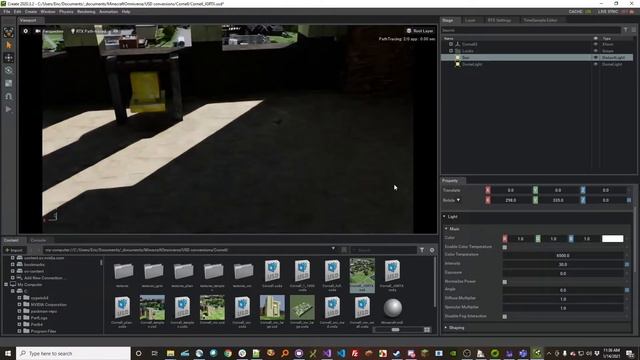The height and width of the screenshot is (360, 640).
Task: Collapse the My Computer tree node
Action: (6, 284)
